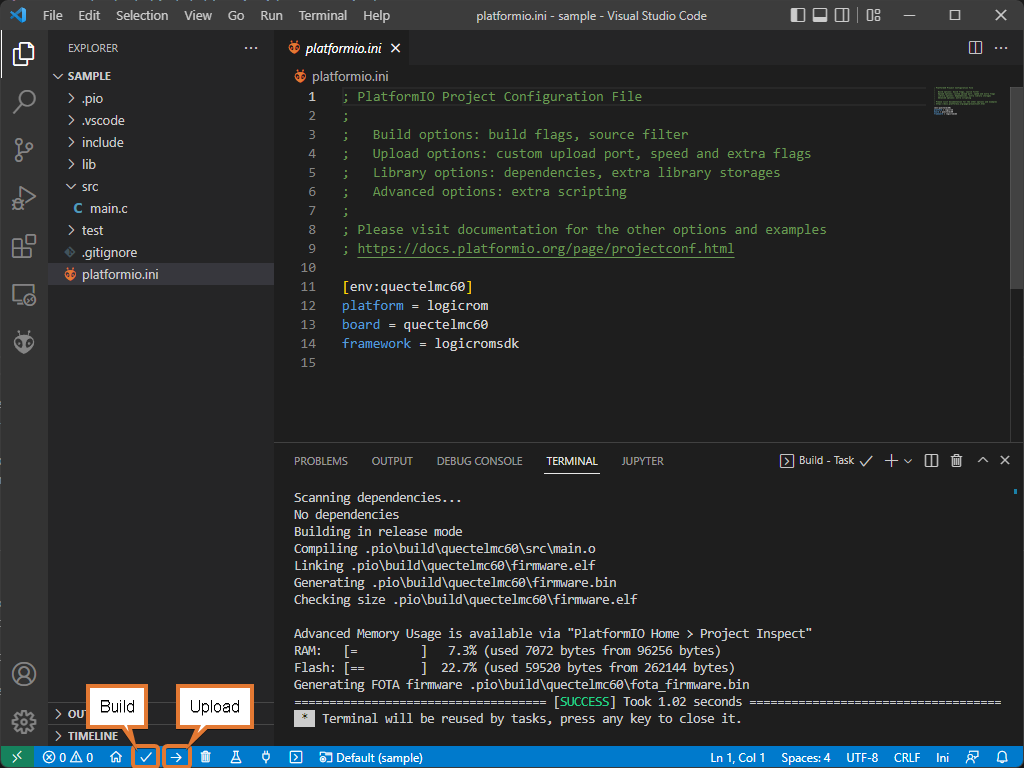Open the Help menu
Image resolution: width=1024 pixels, height=768 pixels.
(x=376, y=15)
